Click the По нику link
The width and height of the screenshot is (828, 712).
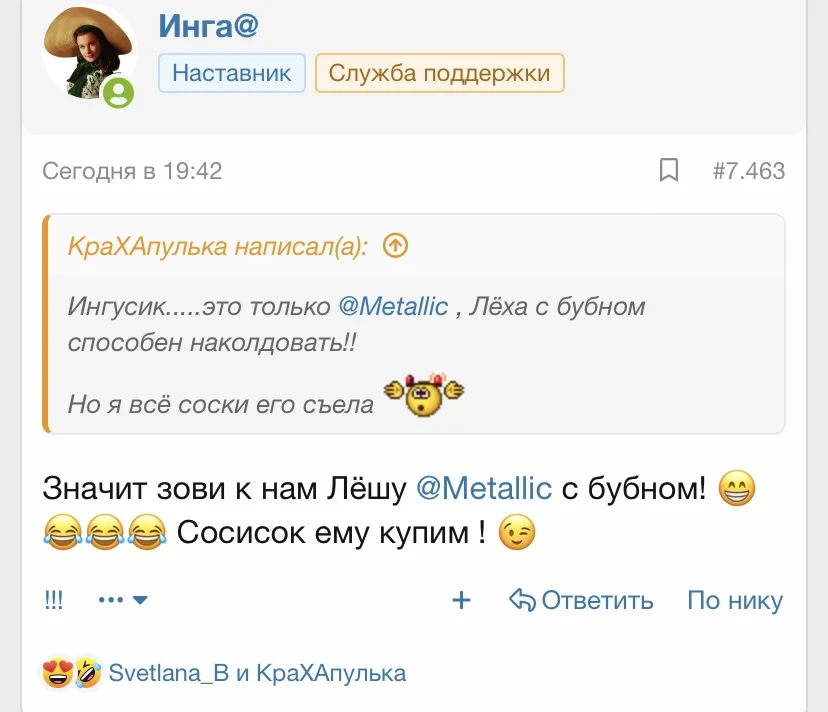click(x=735, y=600)
